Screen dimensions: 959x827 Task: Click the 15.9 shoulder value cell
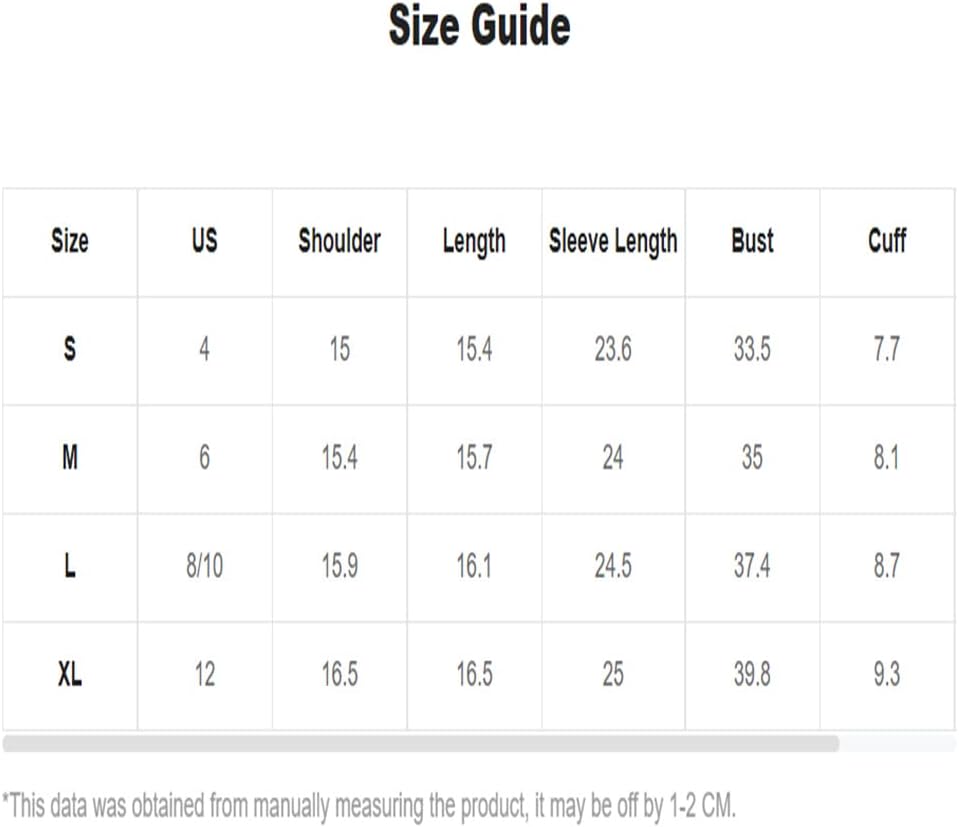(x=339, y=566)
